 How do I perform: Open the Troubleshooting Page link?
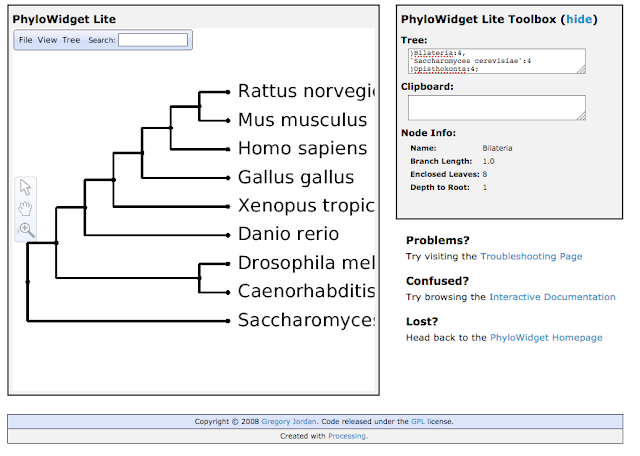click(531, 257)
